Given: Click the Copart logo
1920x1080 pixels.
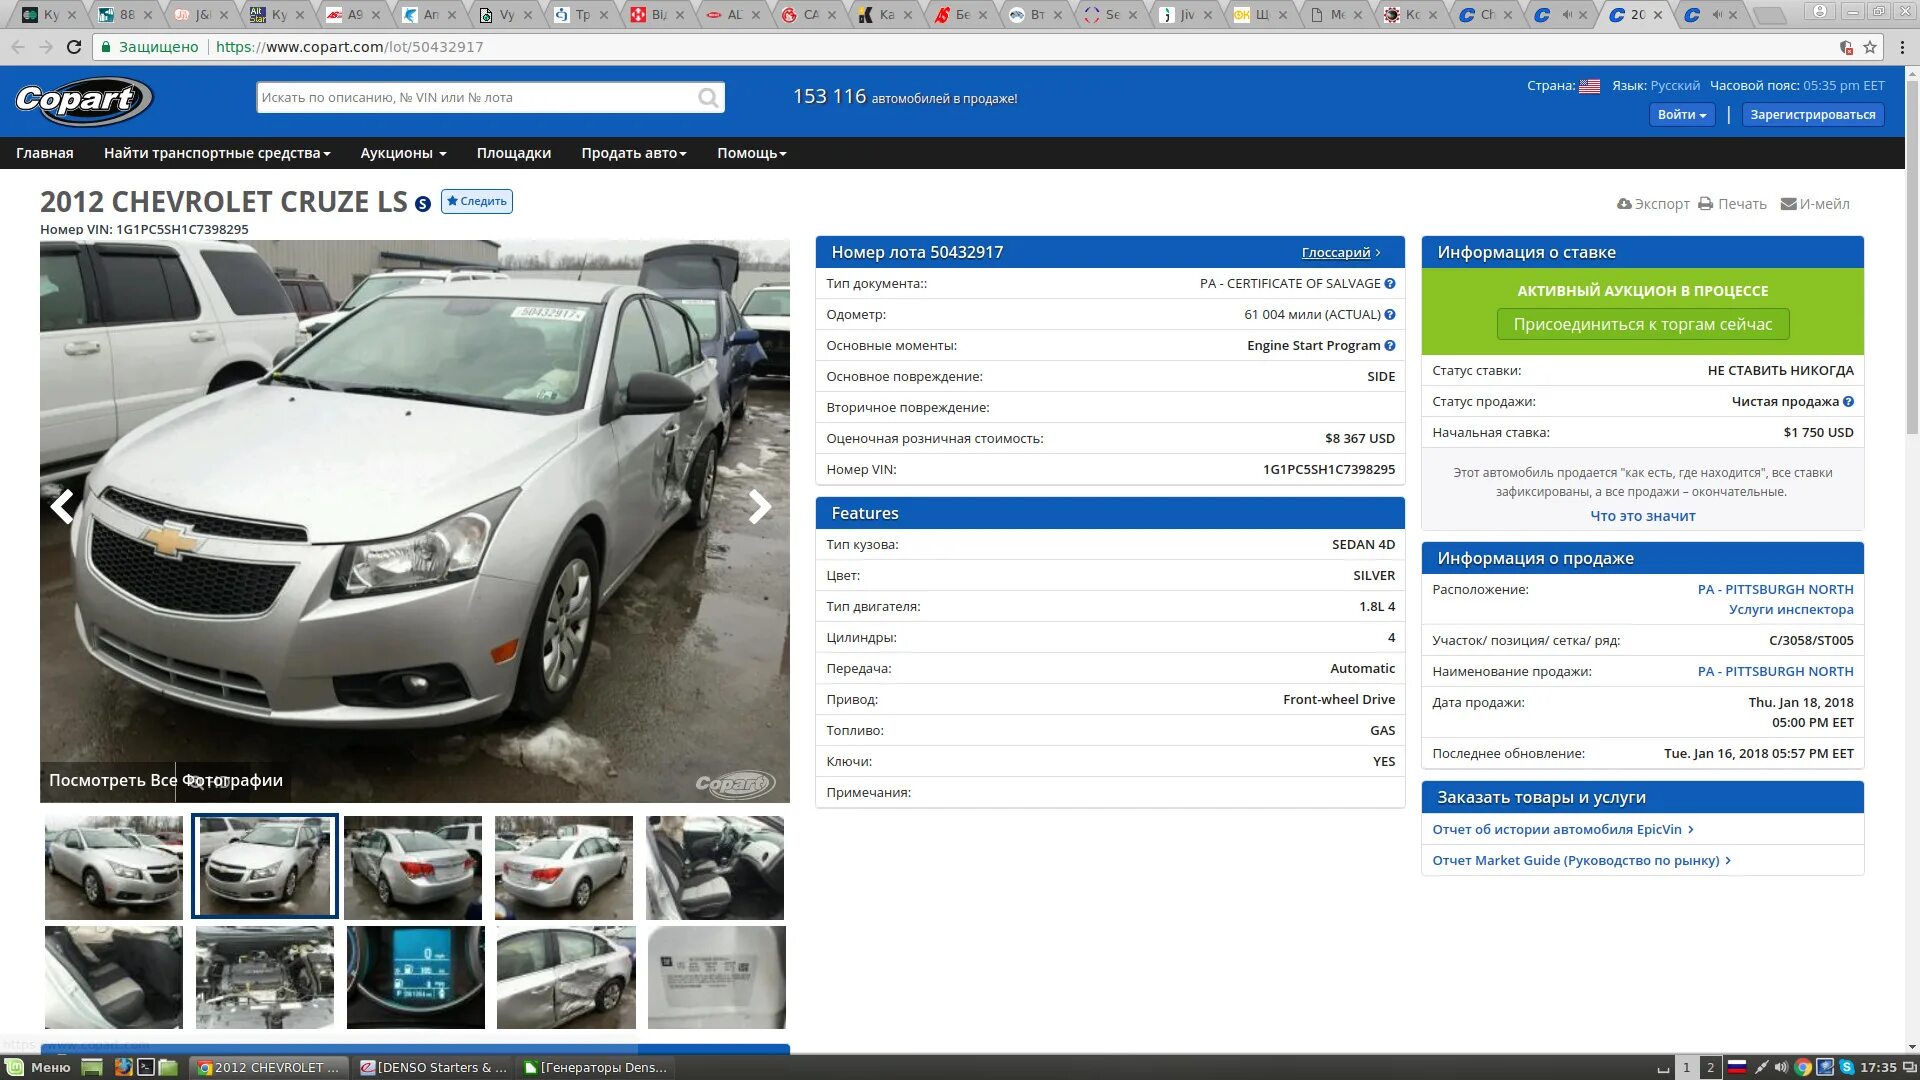Looking at the screenshot, I should click(84, 100).
